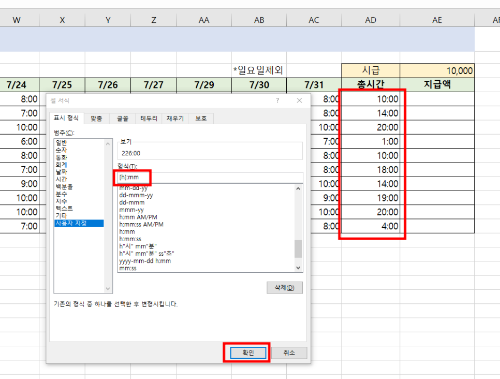Pick the dd-mmm format from the list
This screenshot has height=379, width=500.
[132, 203]
